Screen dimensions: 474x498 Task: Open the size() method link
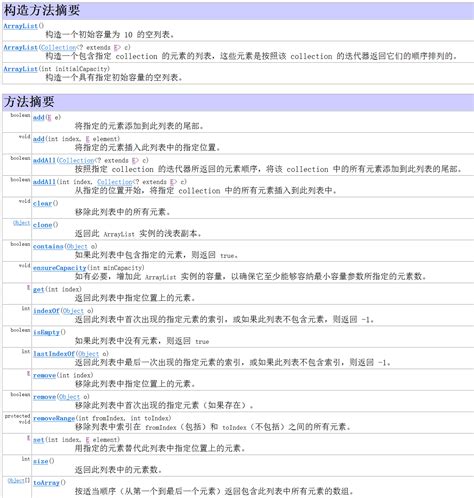click(40, 461)
